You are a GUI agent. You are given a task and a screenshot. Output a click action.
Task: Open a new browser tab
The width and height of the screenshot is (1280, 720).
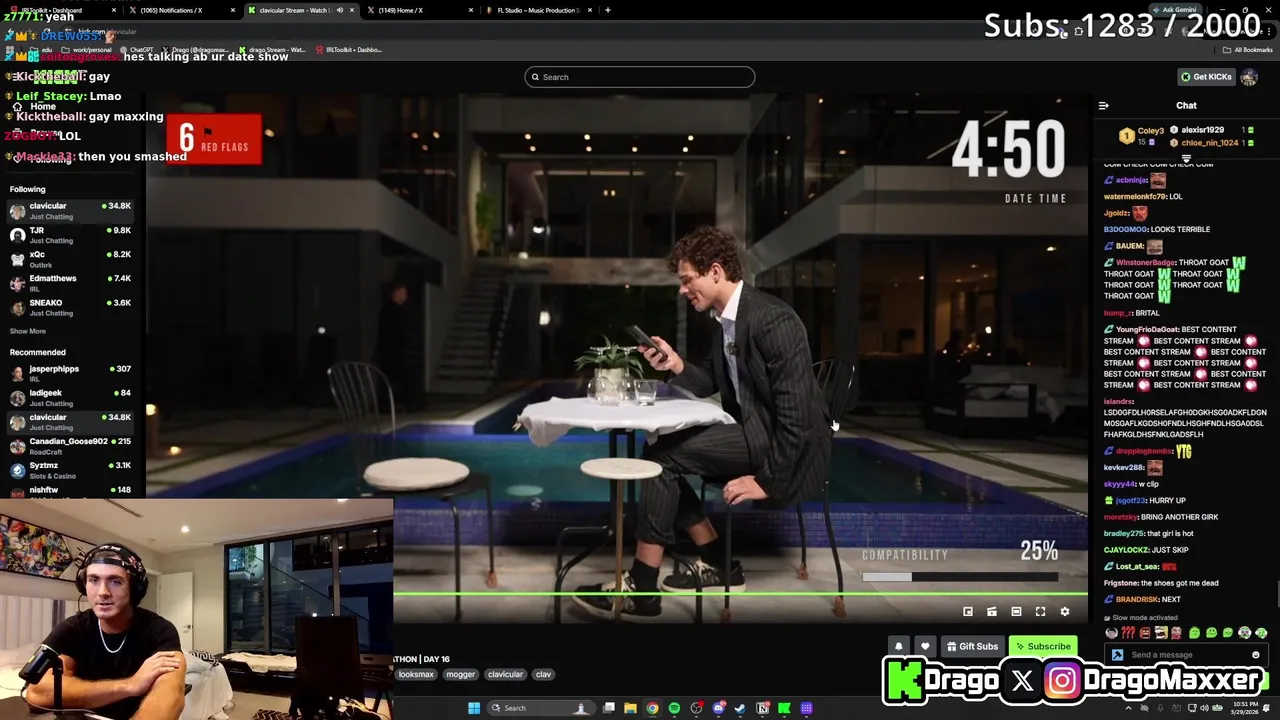[607, 10]
